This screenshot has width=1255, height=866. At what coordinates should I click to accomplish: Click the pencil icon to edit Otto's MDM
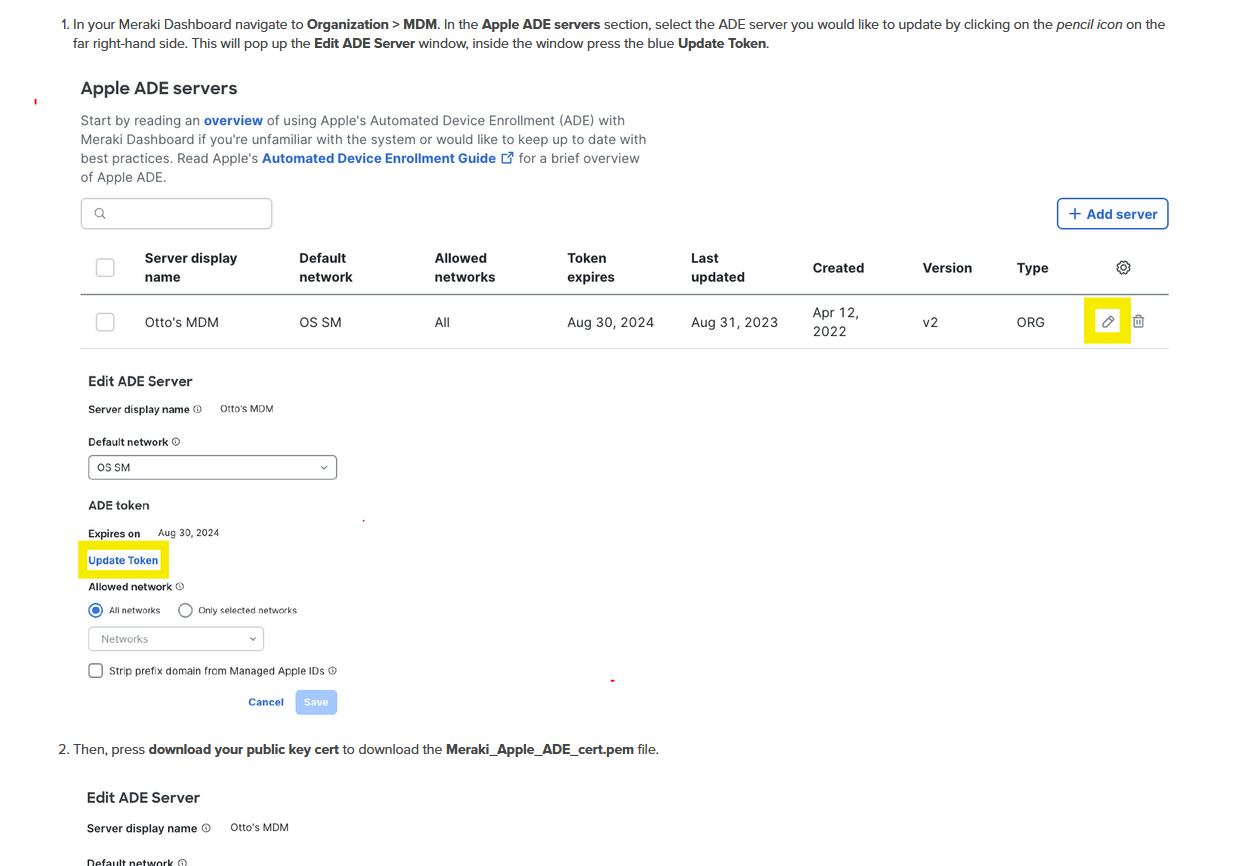tap(1107, 322)
